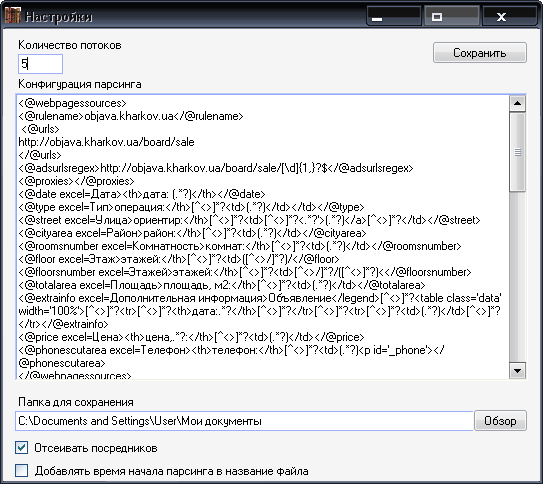Click the scroll up arrow of config box
This screenshot has height=484, width=543.
[517, 103]
